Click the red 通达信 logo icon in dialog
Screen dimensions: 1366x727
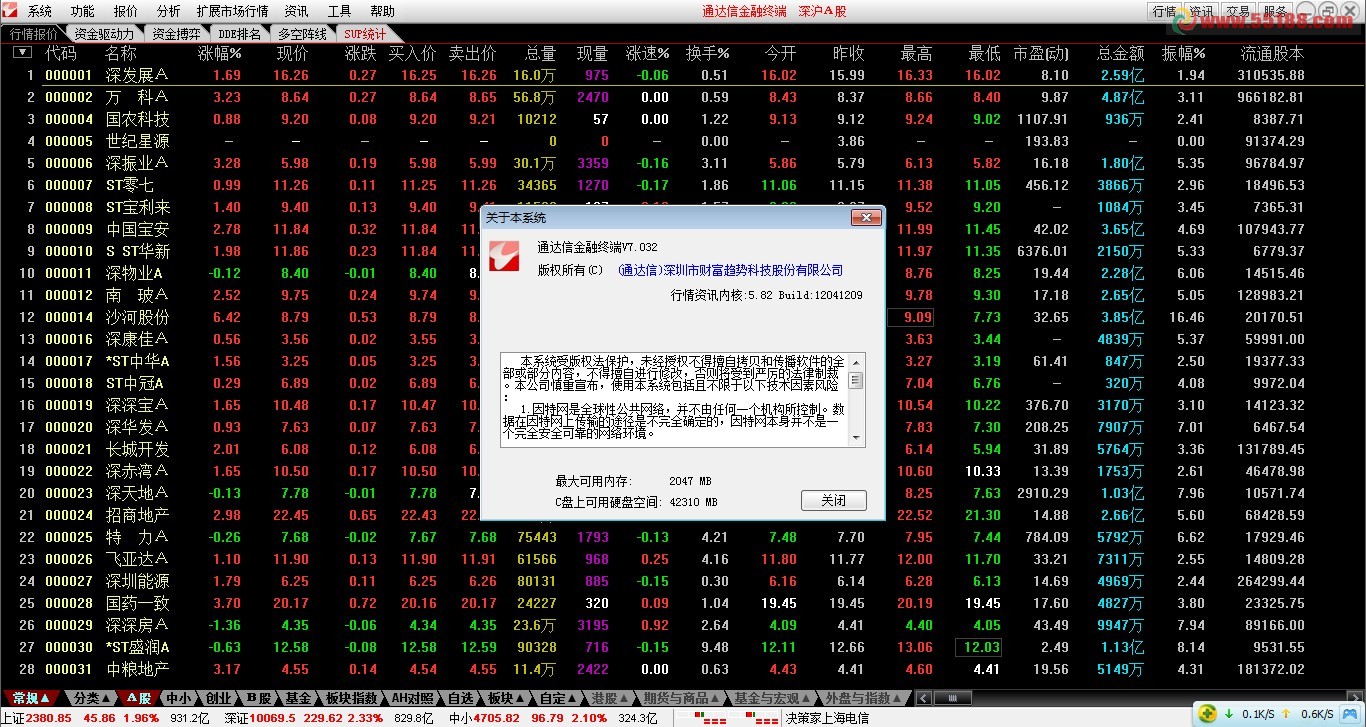click(505, 257)
